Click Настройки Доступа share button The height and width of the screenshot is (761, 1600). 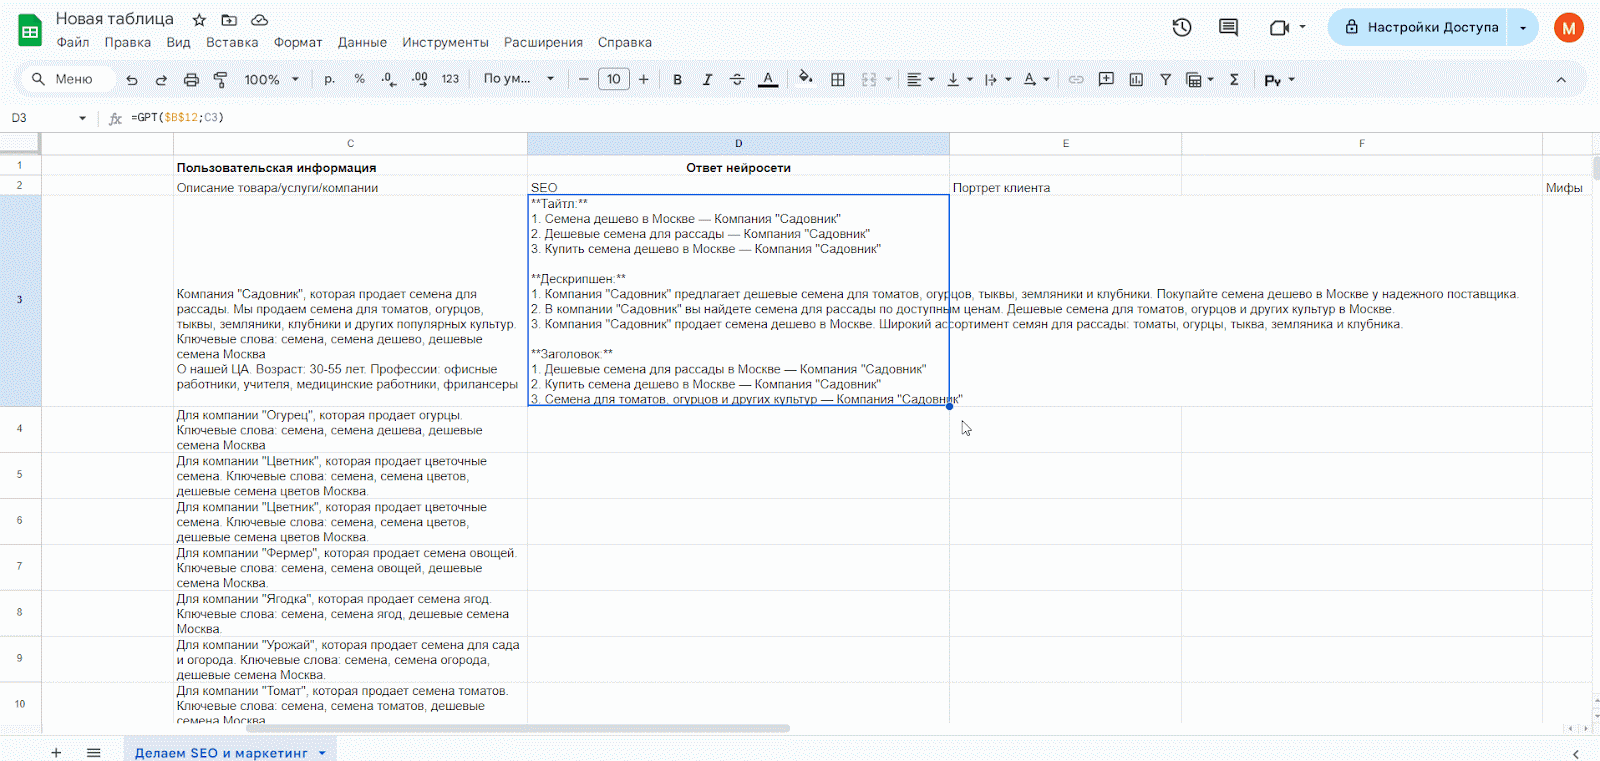click(1420, 28)
